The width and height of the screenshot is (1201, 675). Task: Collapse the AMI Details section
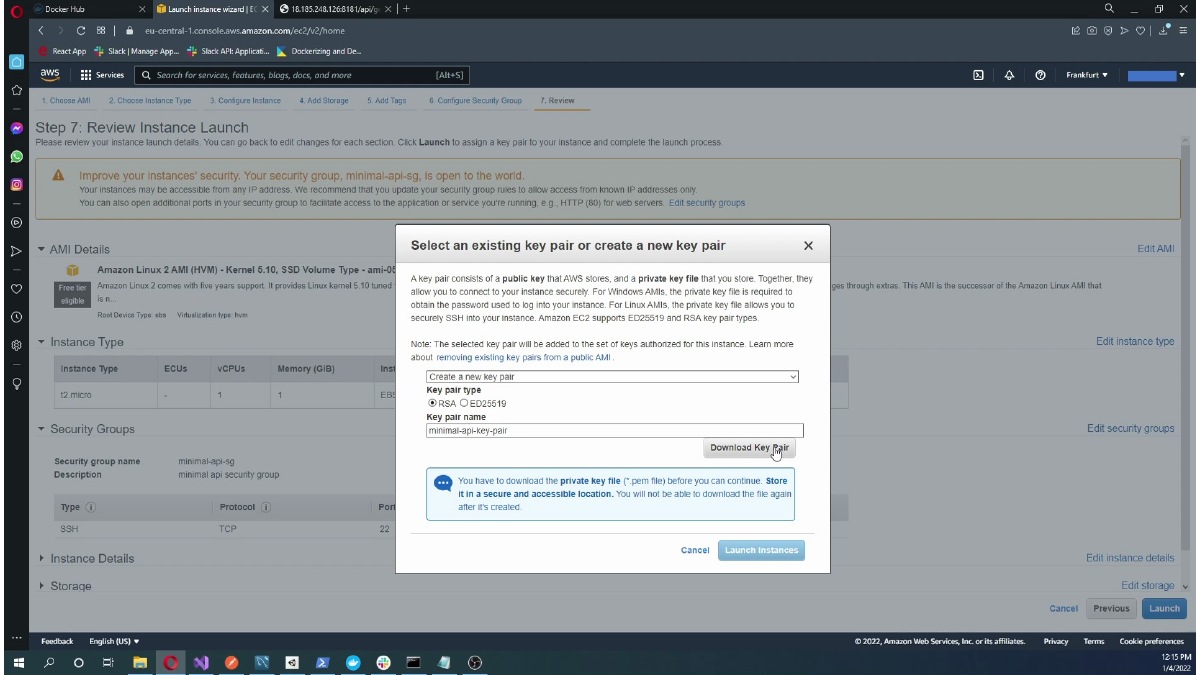[x=41, y=249]
